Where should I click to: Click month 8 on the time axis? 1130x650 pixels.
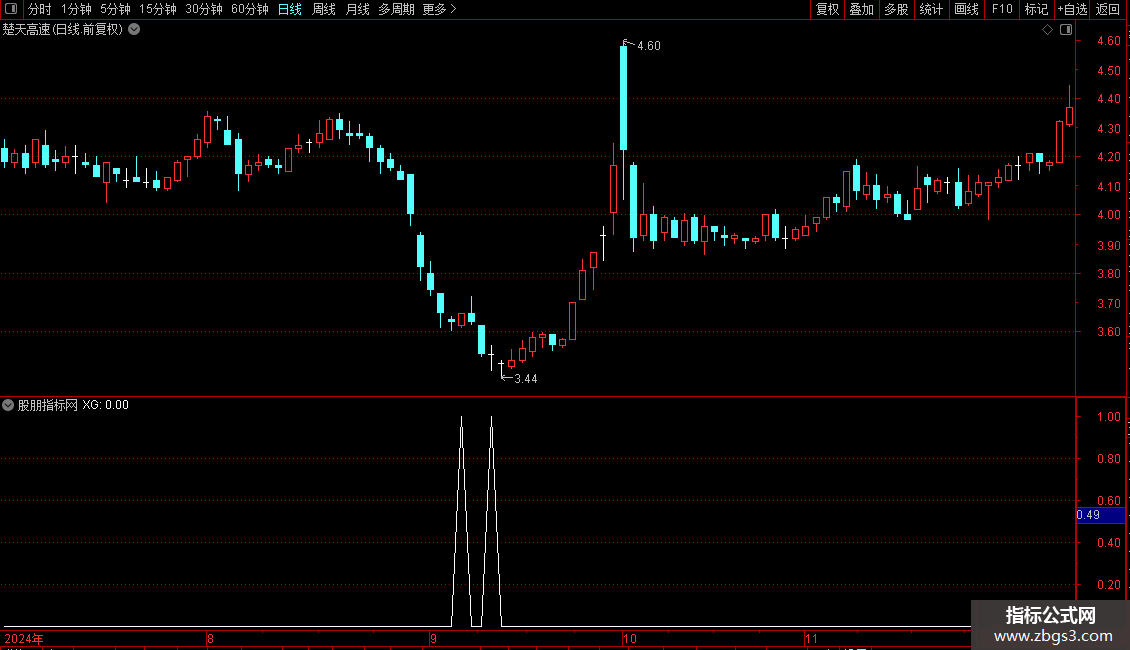coord(210,638)
